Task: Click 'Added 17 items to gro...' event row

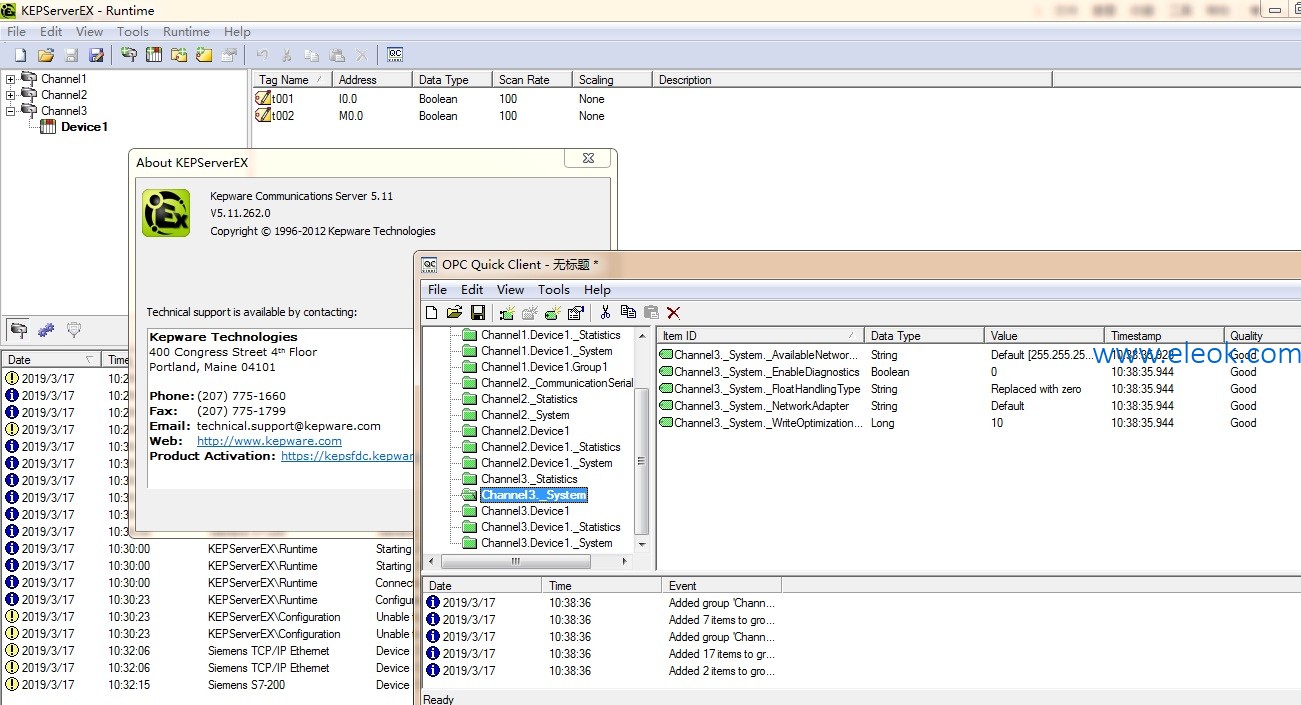Action: [x=863, y=654]
